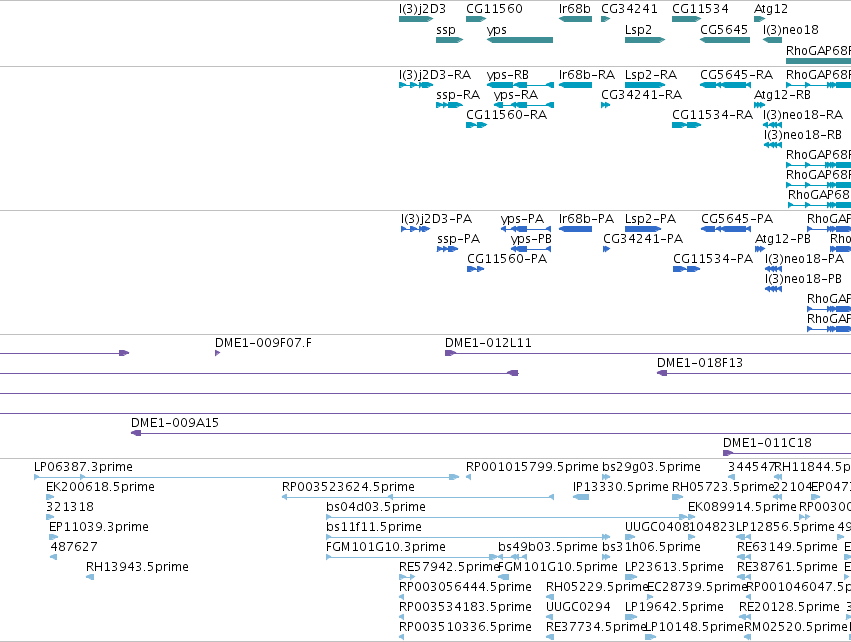The width and height of the screenshot is (851, 642).
Task: Click the RE63149.5prime EST label
Action: (787, 547)
